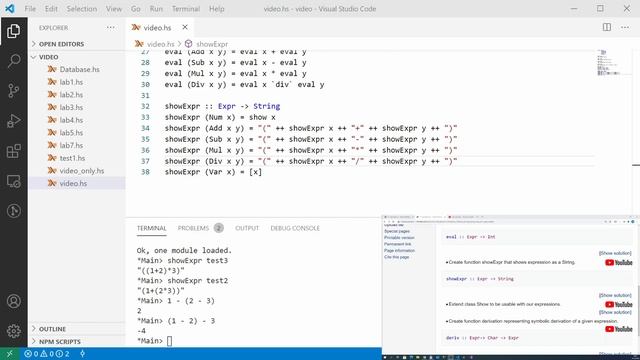This screenshot has height=360, width=640.
Task: Open Explorer Views and More Actions ellipsis
Action: click(x=111, y=28)
